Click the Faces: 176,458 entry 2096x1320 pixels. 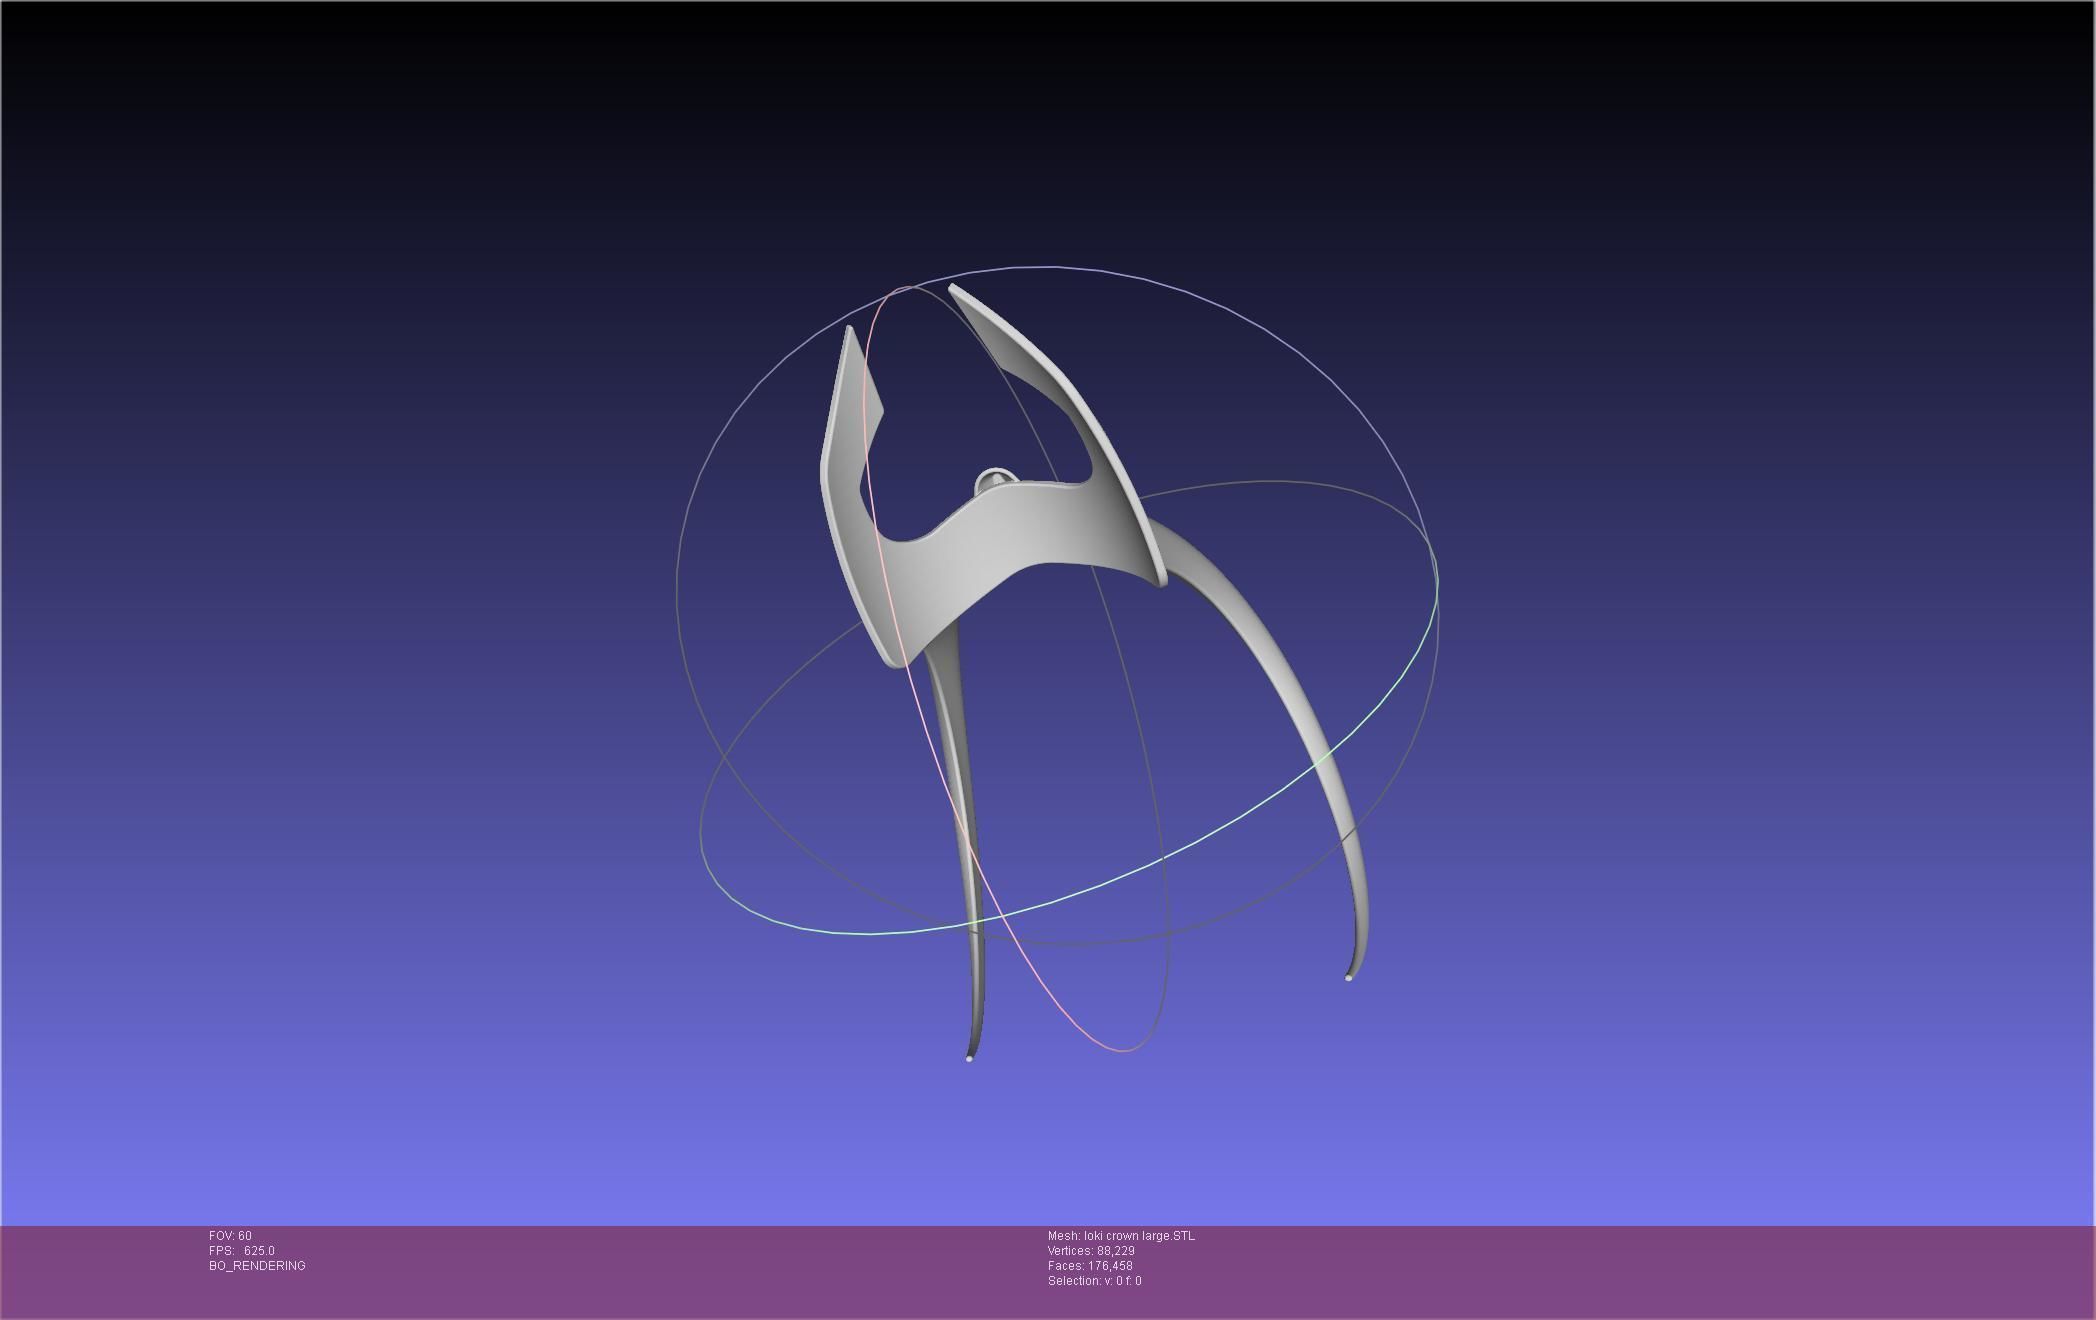tap(1090, 1266)
